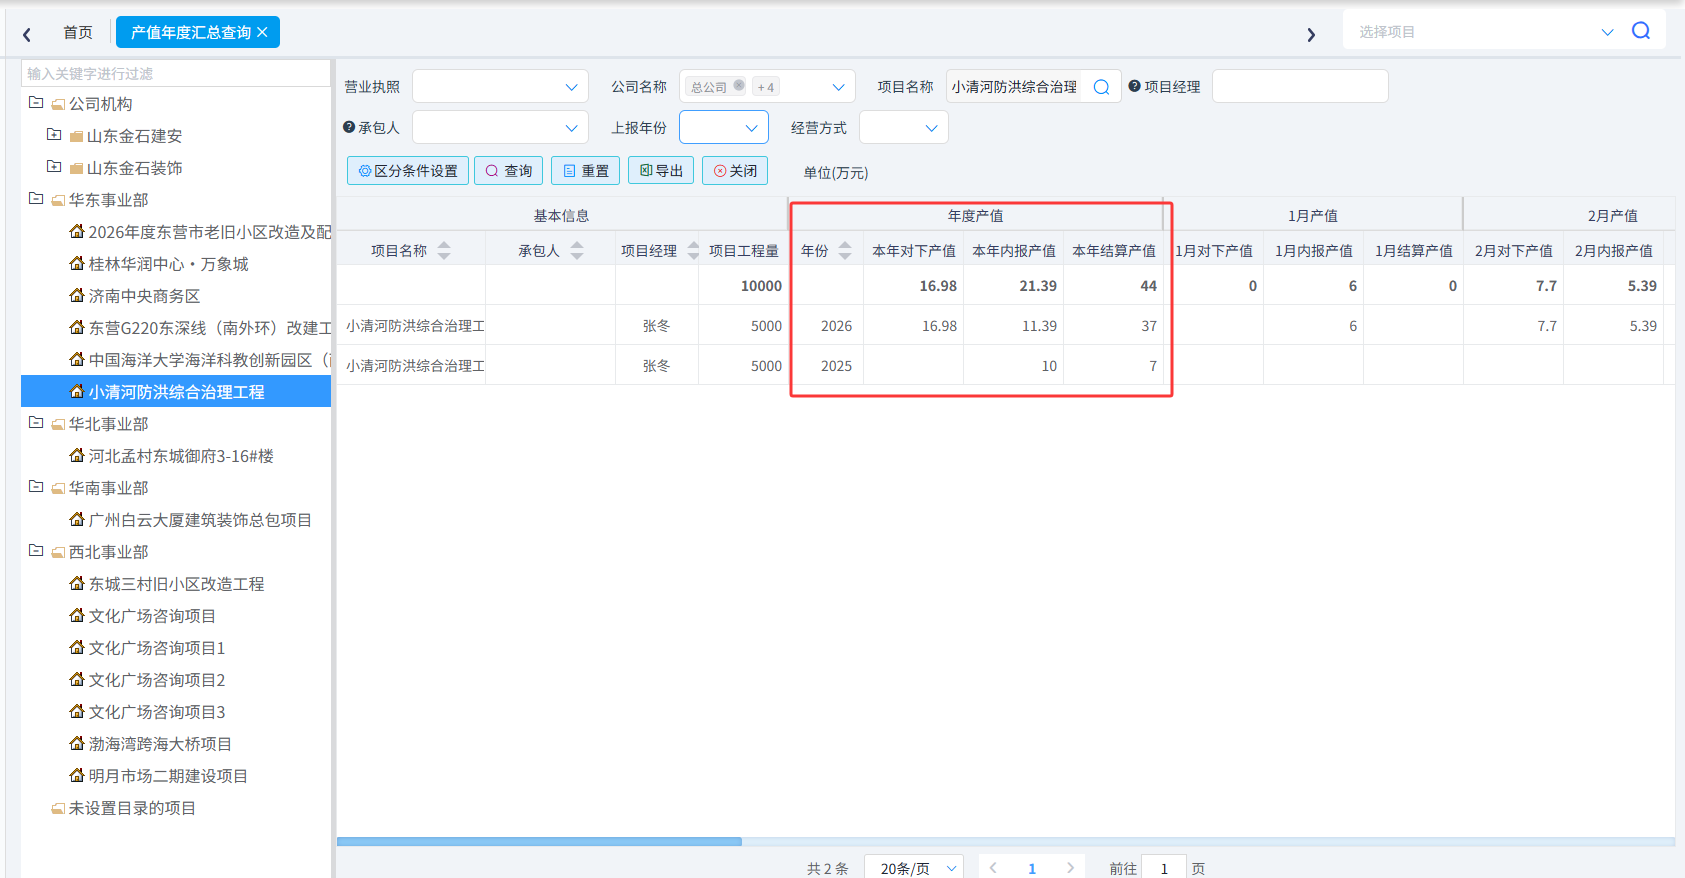Sort the table by 项目名称 column
Viewport: 1685px width, 878px height.
(444, 250)
